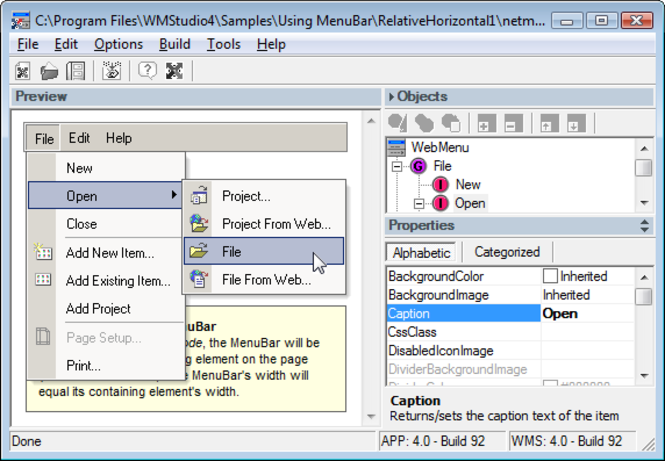Click the Project From Web... icon
This screenshot has height=461, width=665.
pos(199,224)
